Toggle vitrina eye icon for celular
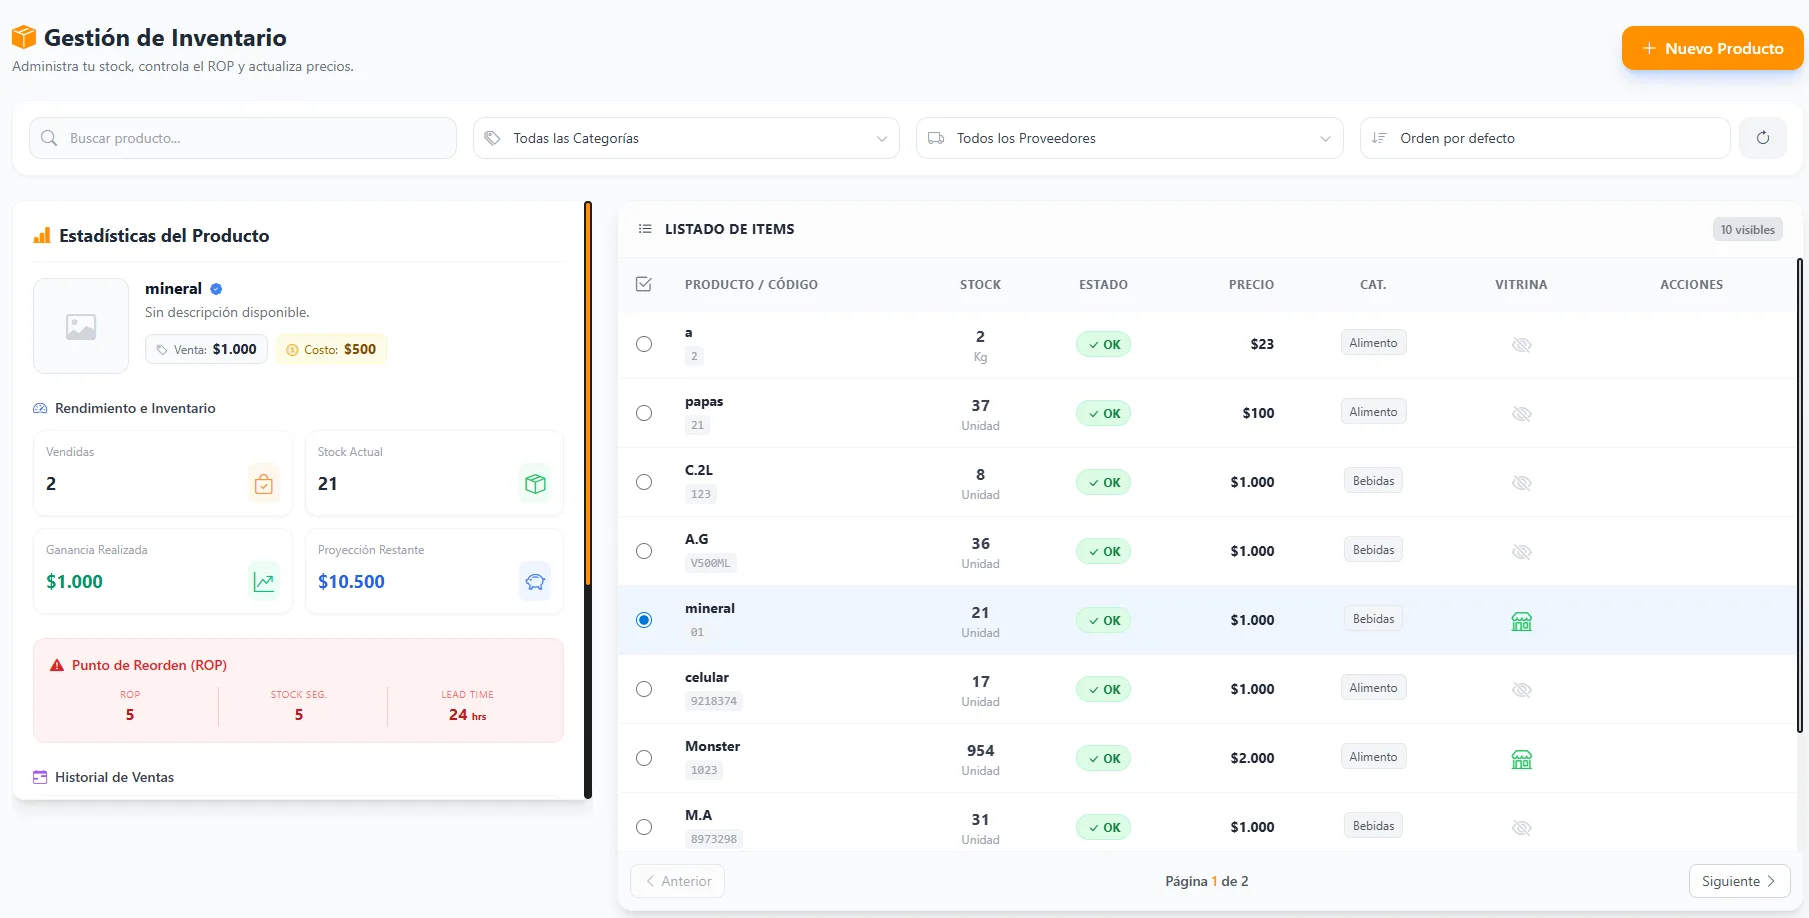Screen dimensions: 1809x918 [1521, 690]
